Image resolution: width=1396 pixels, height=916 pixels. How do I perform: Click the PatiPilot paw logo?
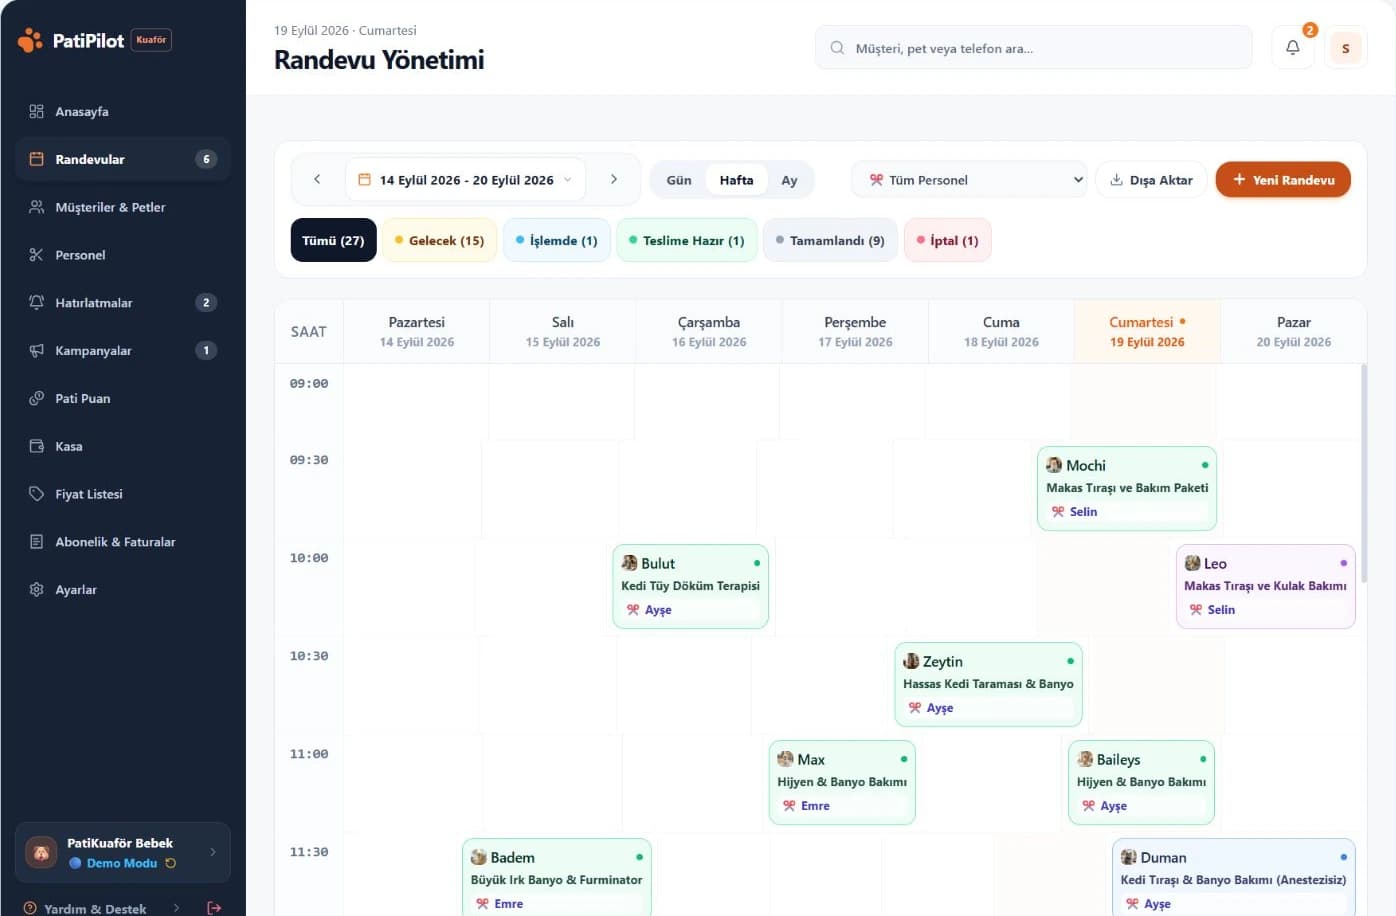point(30,40)
